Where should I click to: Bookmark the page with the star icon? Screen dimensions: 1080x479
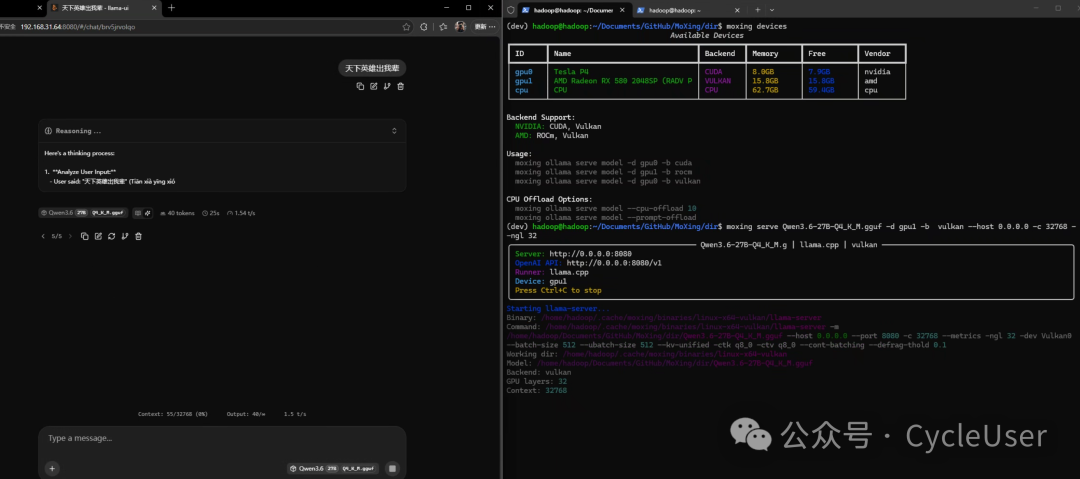pyautogui.click(x=406, y=26)
